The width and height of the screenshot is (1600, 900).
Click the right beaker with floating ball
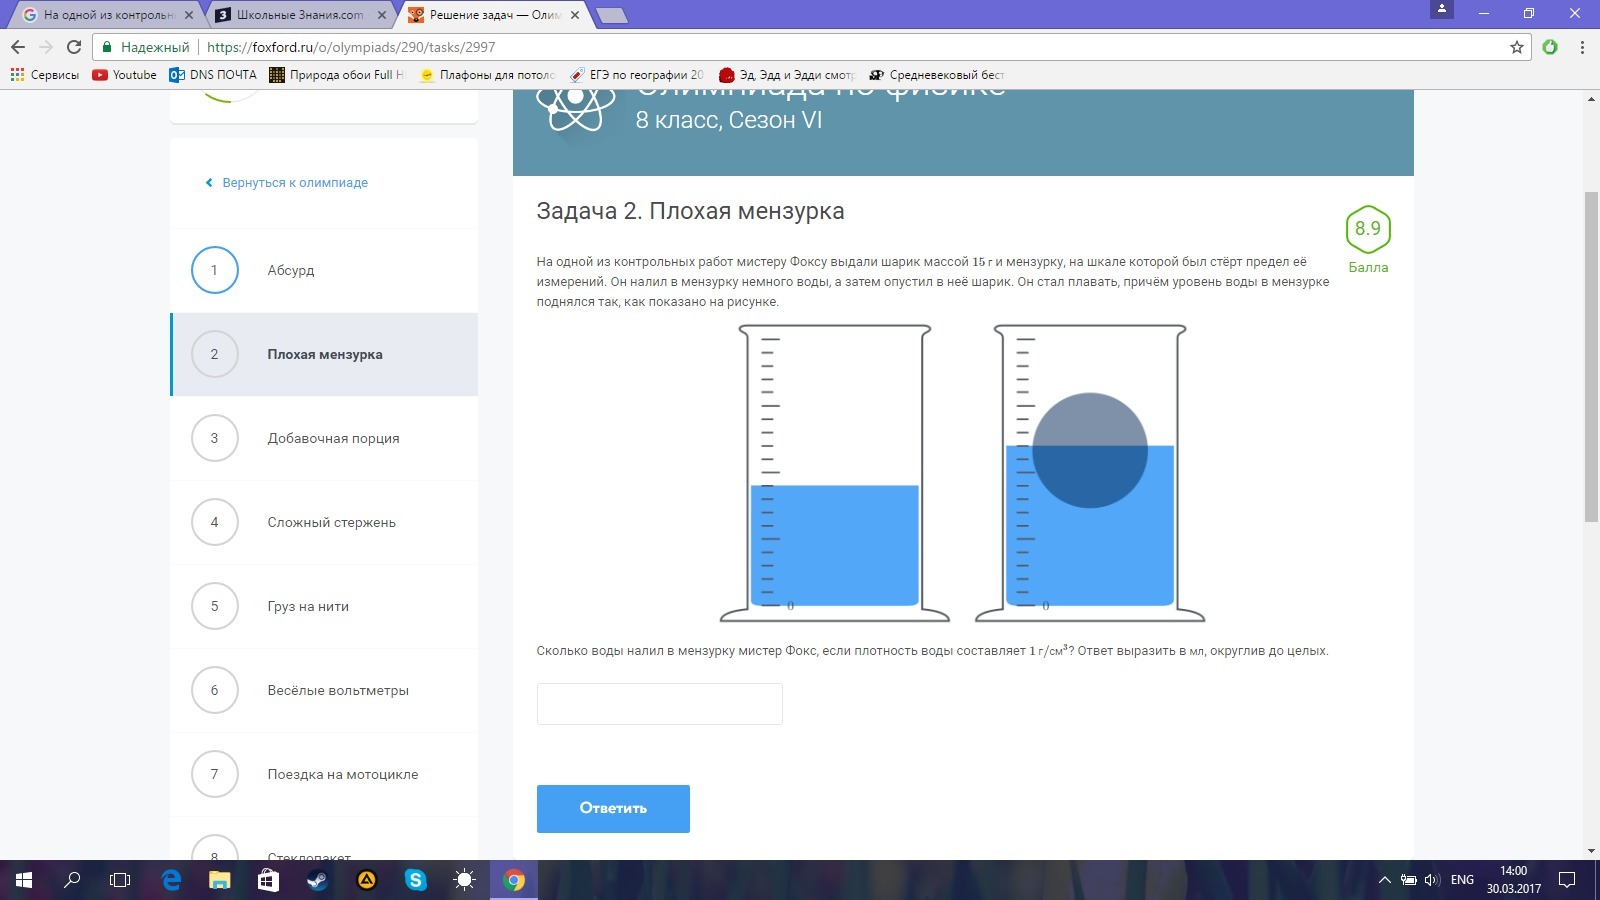click(x=1090, y=473)
